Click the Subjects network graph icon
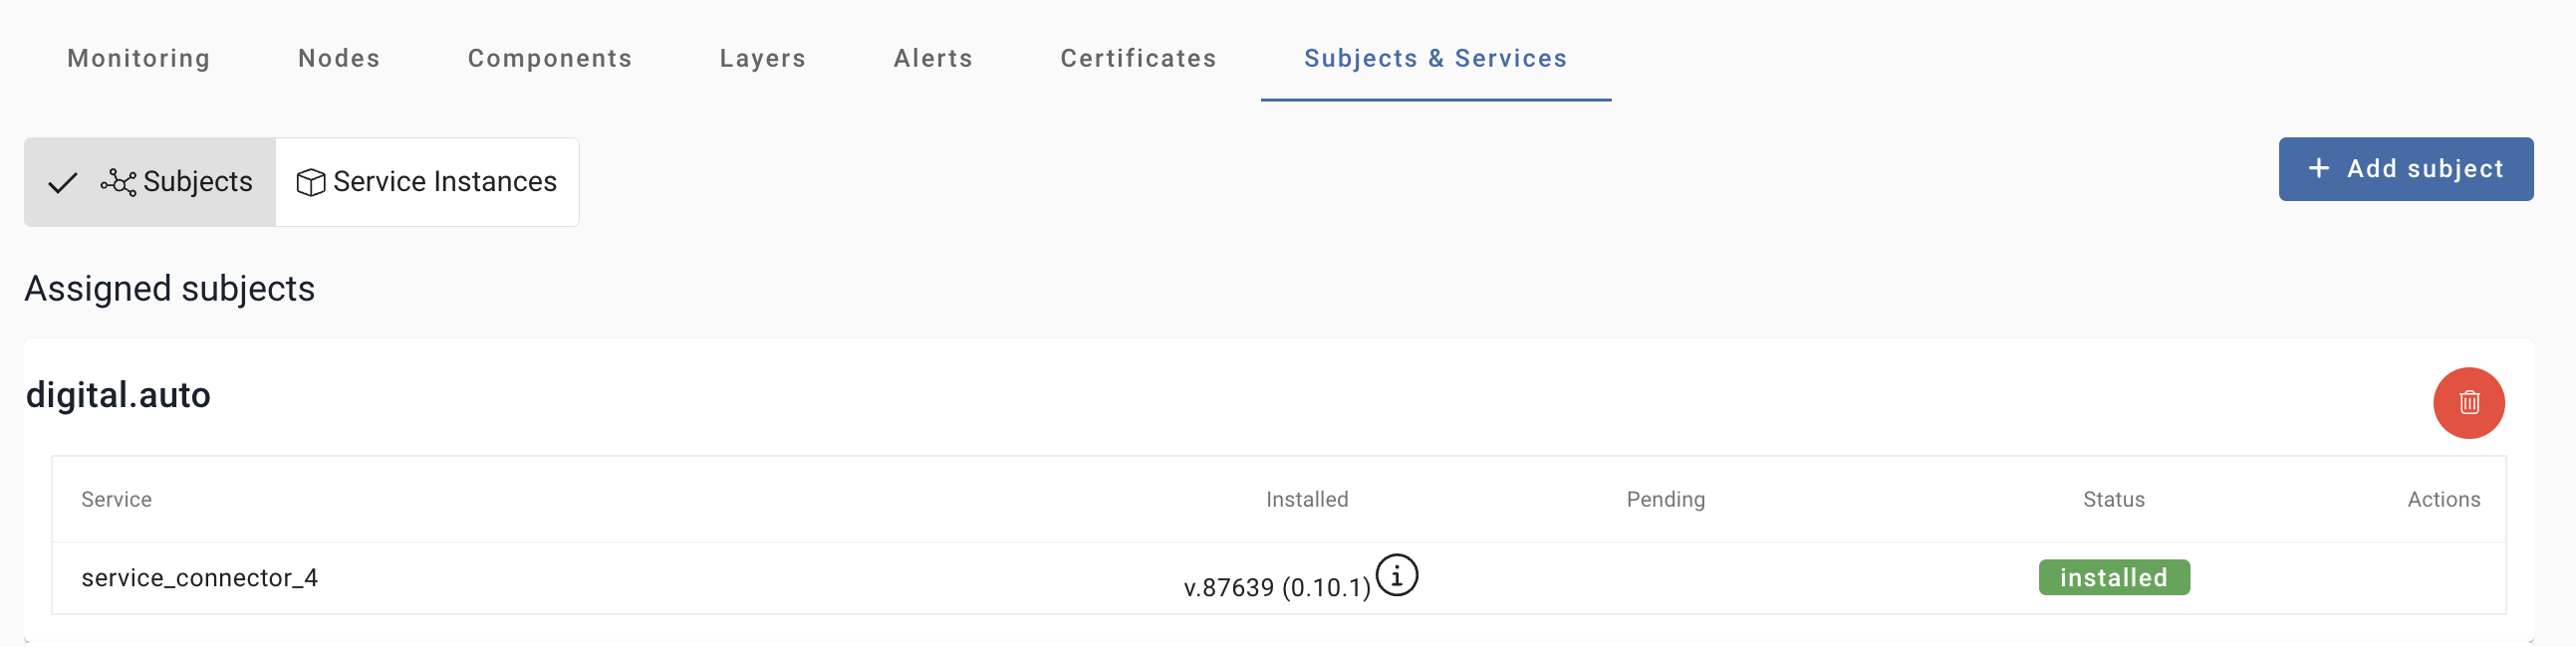The height and width of the screenshot is (647, 2576). point(118,182)
